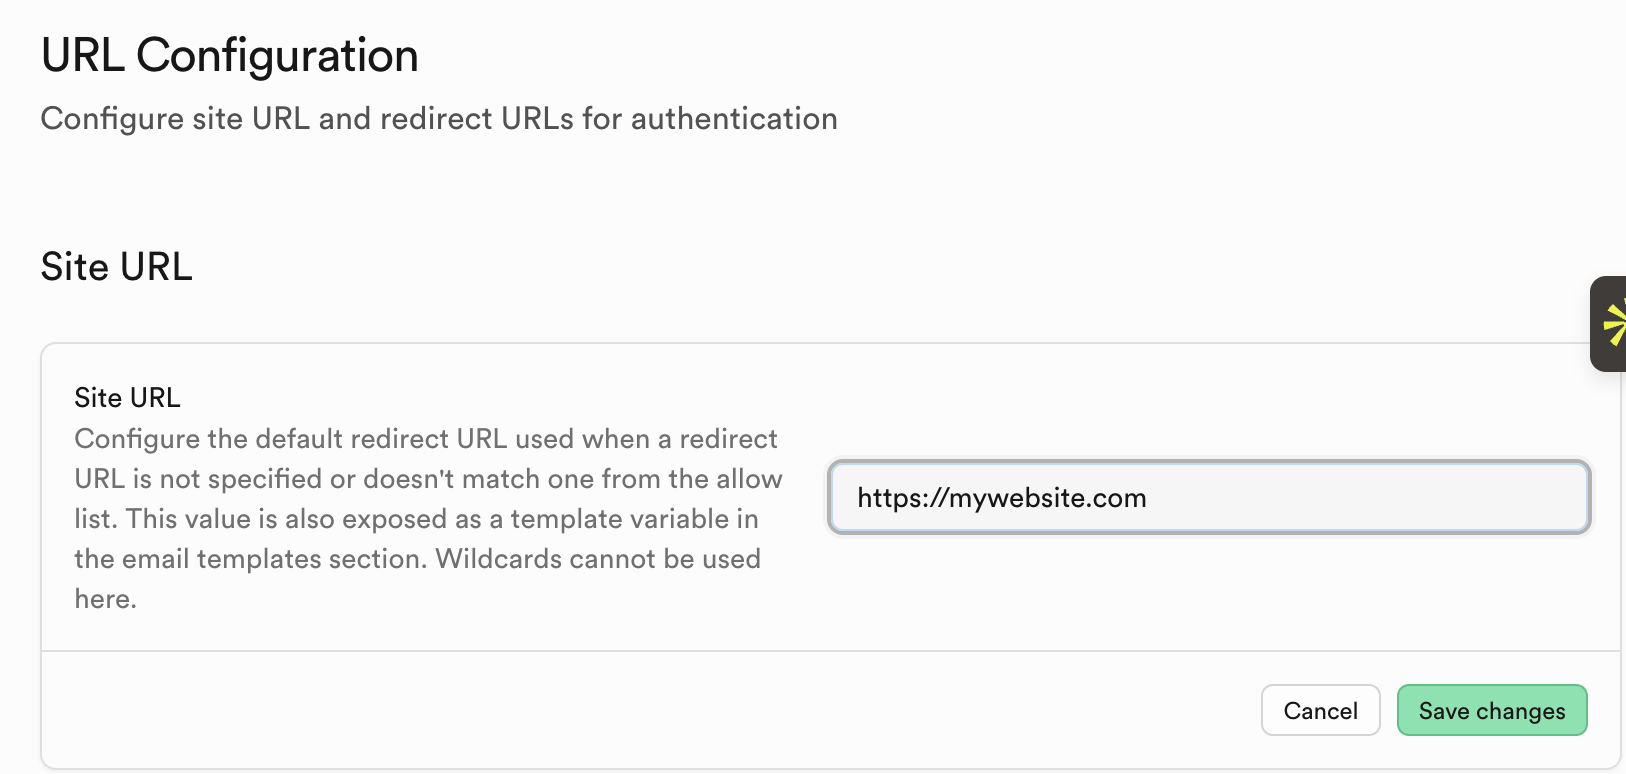
Task: Click the 'Configure site URL and redirect URLs' subtitle
Action: pyautogui.click(x=438, y=119)
